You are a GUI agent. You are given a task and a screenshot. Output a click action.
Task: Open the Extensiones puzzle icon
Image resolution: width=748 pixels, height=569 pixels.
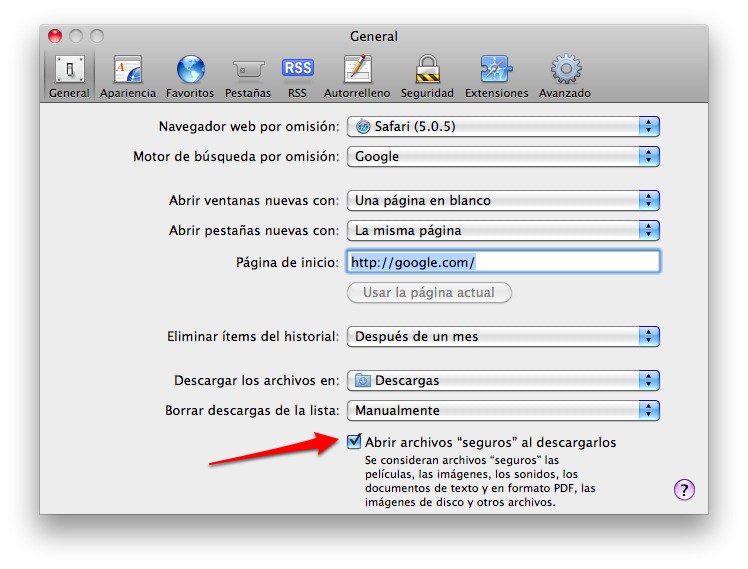coord(496,69)
